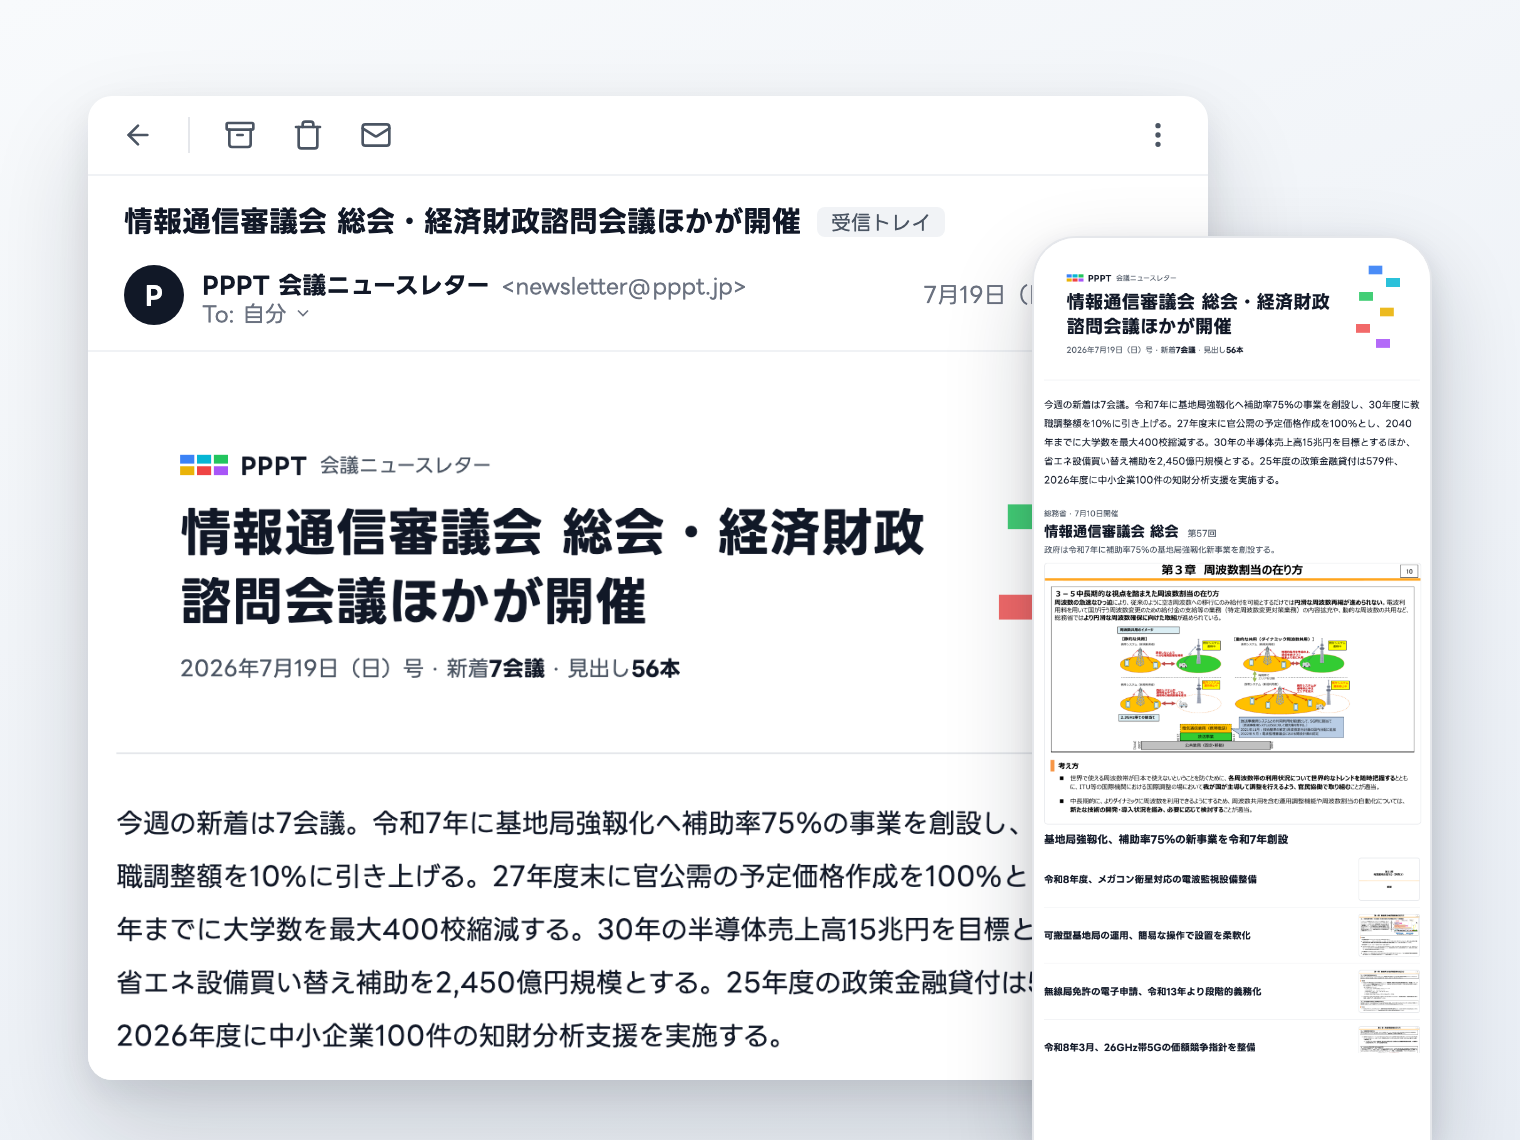Archive this email with the box icon
Viewport: 1520px width, 1140px height.
click(x=240, y=135)
